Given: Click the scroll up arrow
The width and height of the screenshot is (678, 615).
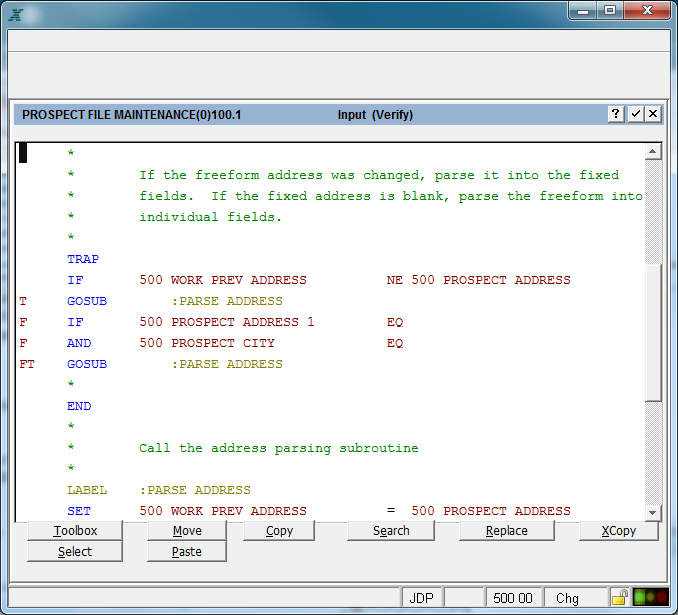Looking at the screenshot, I should (x=653, y=151).
